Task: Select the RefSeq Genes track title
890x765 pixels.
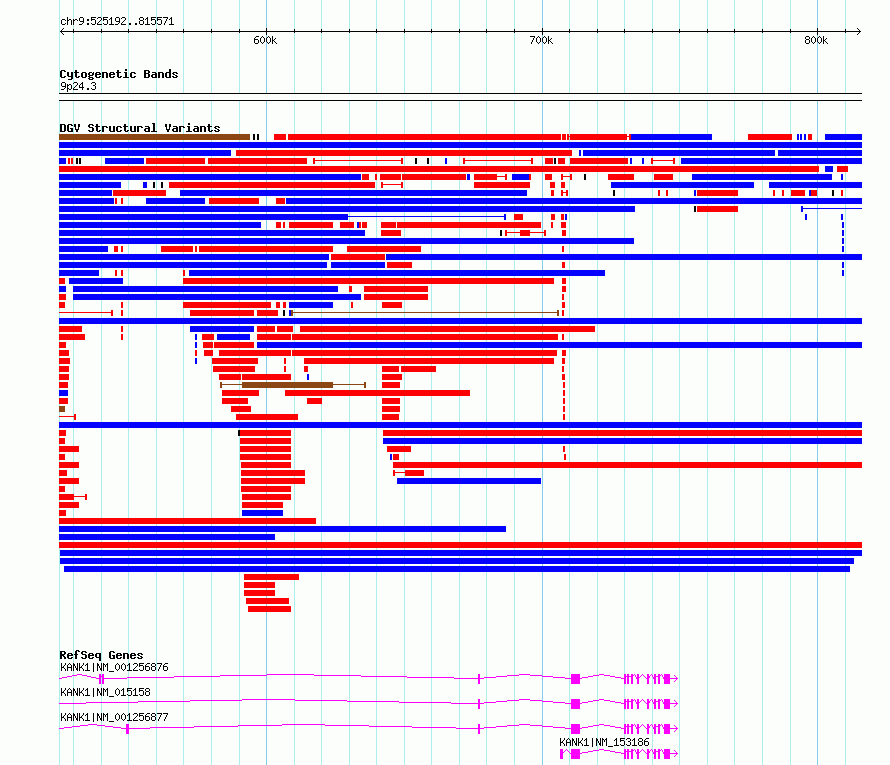Action: tap(101, 655)
